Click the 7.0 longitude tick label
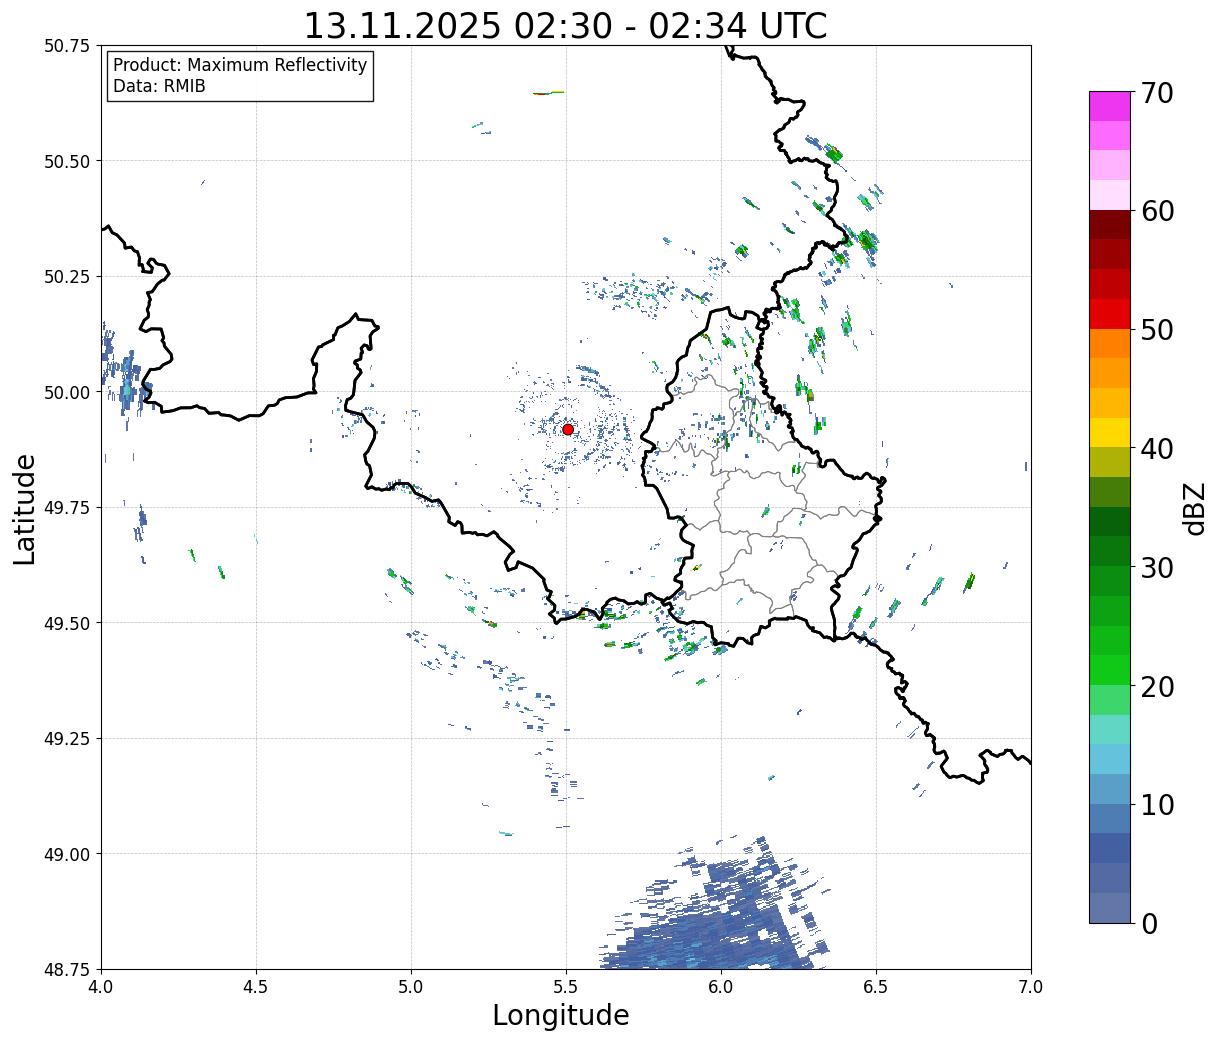Screen dimensions: 1219x1040 (x=1030, y=987)
